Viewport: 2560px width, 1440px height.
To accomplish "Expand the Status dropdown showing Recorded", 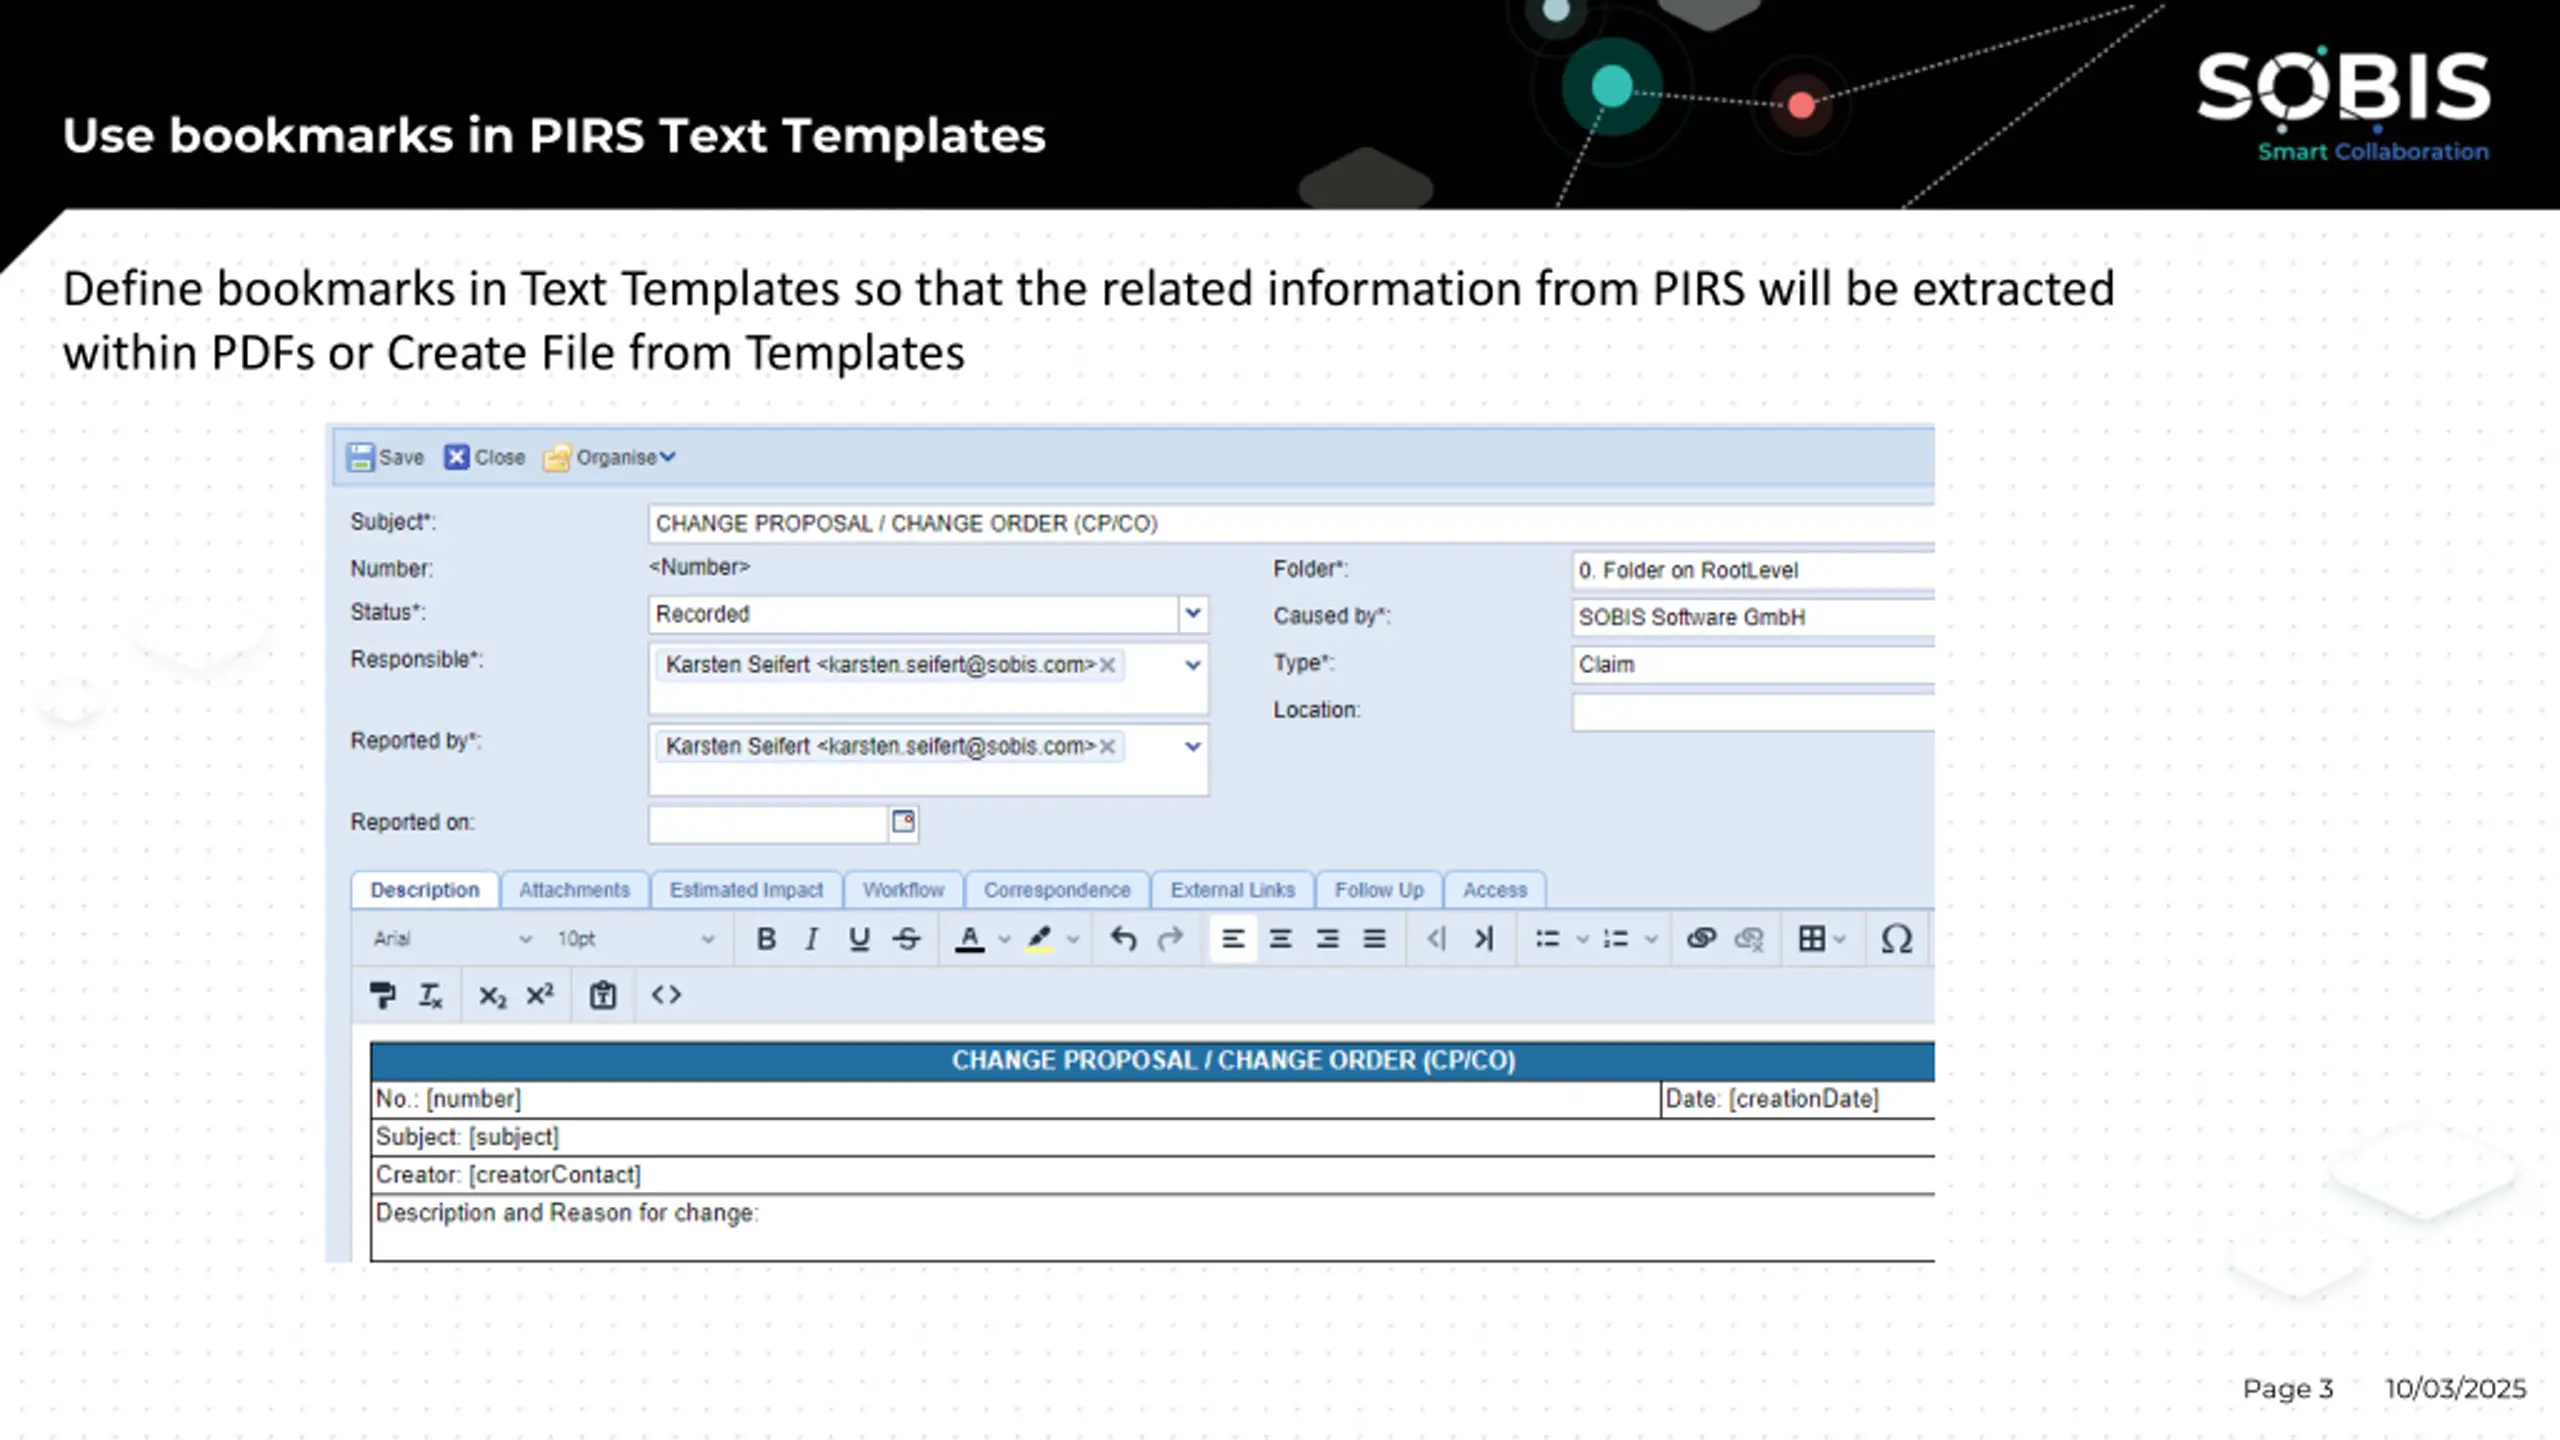I will coord(1192,613).
